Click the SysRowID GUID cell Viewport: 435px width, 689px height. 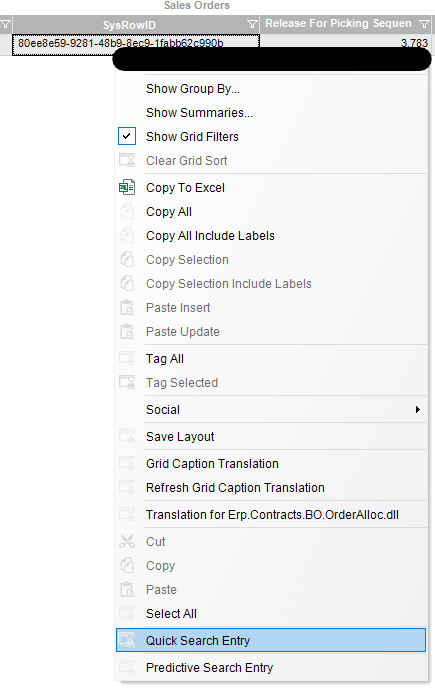[136, 44]
